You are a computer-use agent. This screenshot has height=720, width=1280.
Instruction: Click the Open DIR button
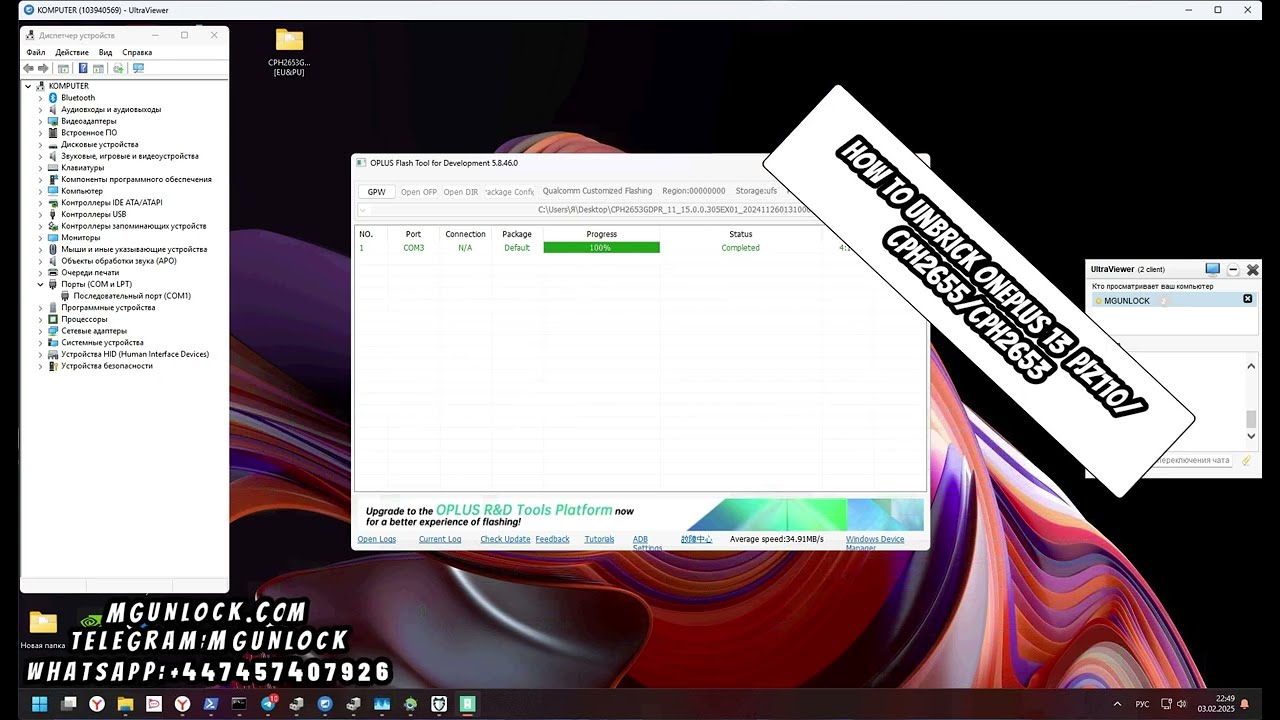(461, 192)
